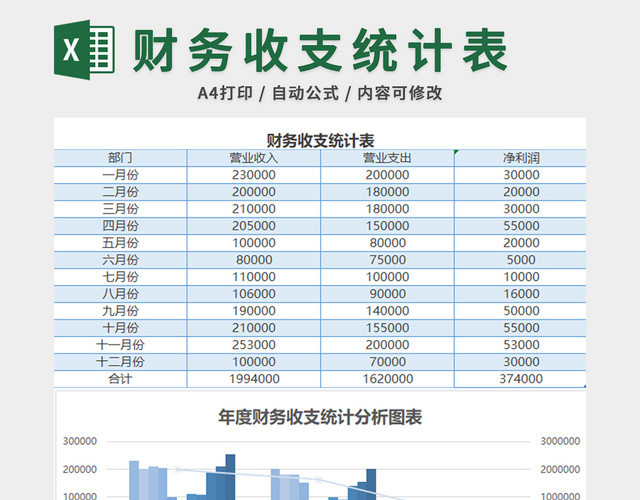Image resolution: width=640 pixels, height=500 pixels.
Task: Click the 253000 income cell for 十一月份
Action: (x=253, y=345)
